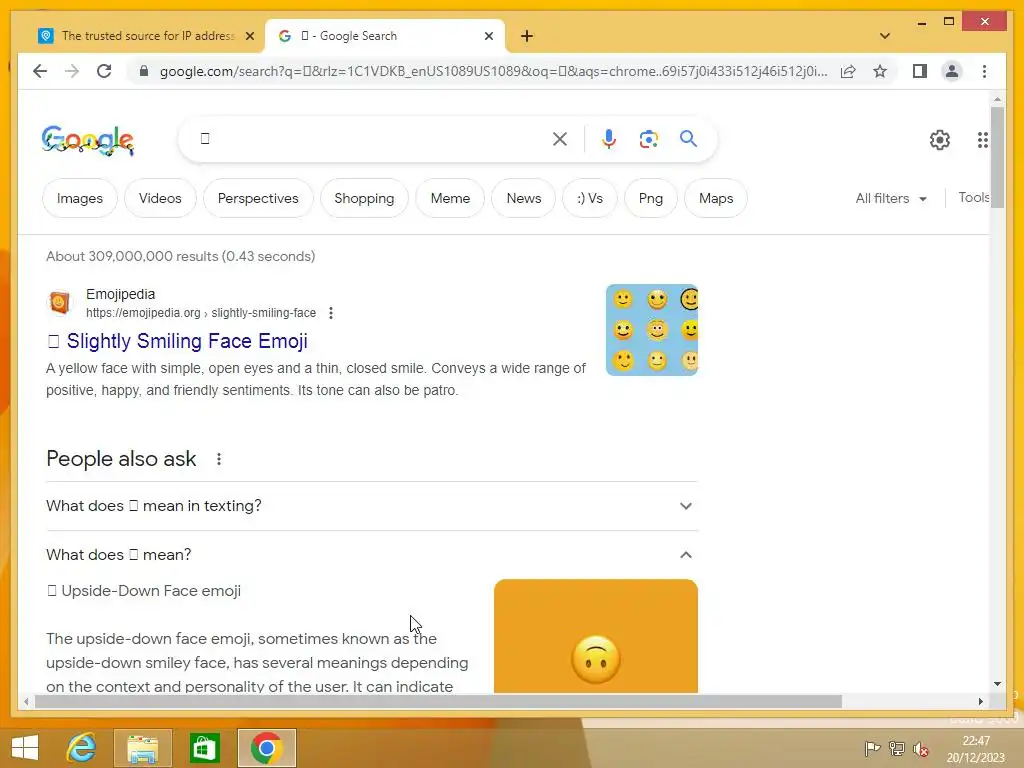Screen dimensions: 1024x768
Task: Select the News filter chip
Action: tap(524, 198)
